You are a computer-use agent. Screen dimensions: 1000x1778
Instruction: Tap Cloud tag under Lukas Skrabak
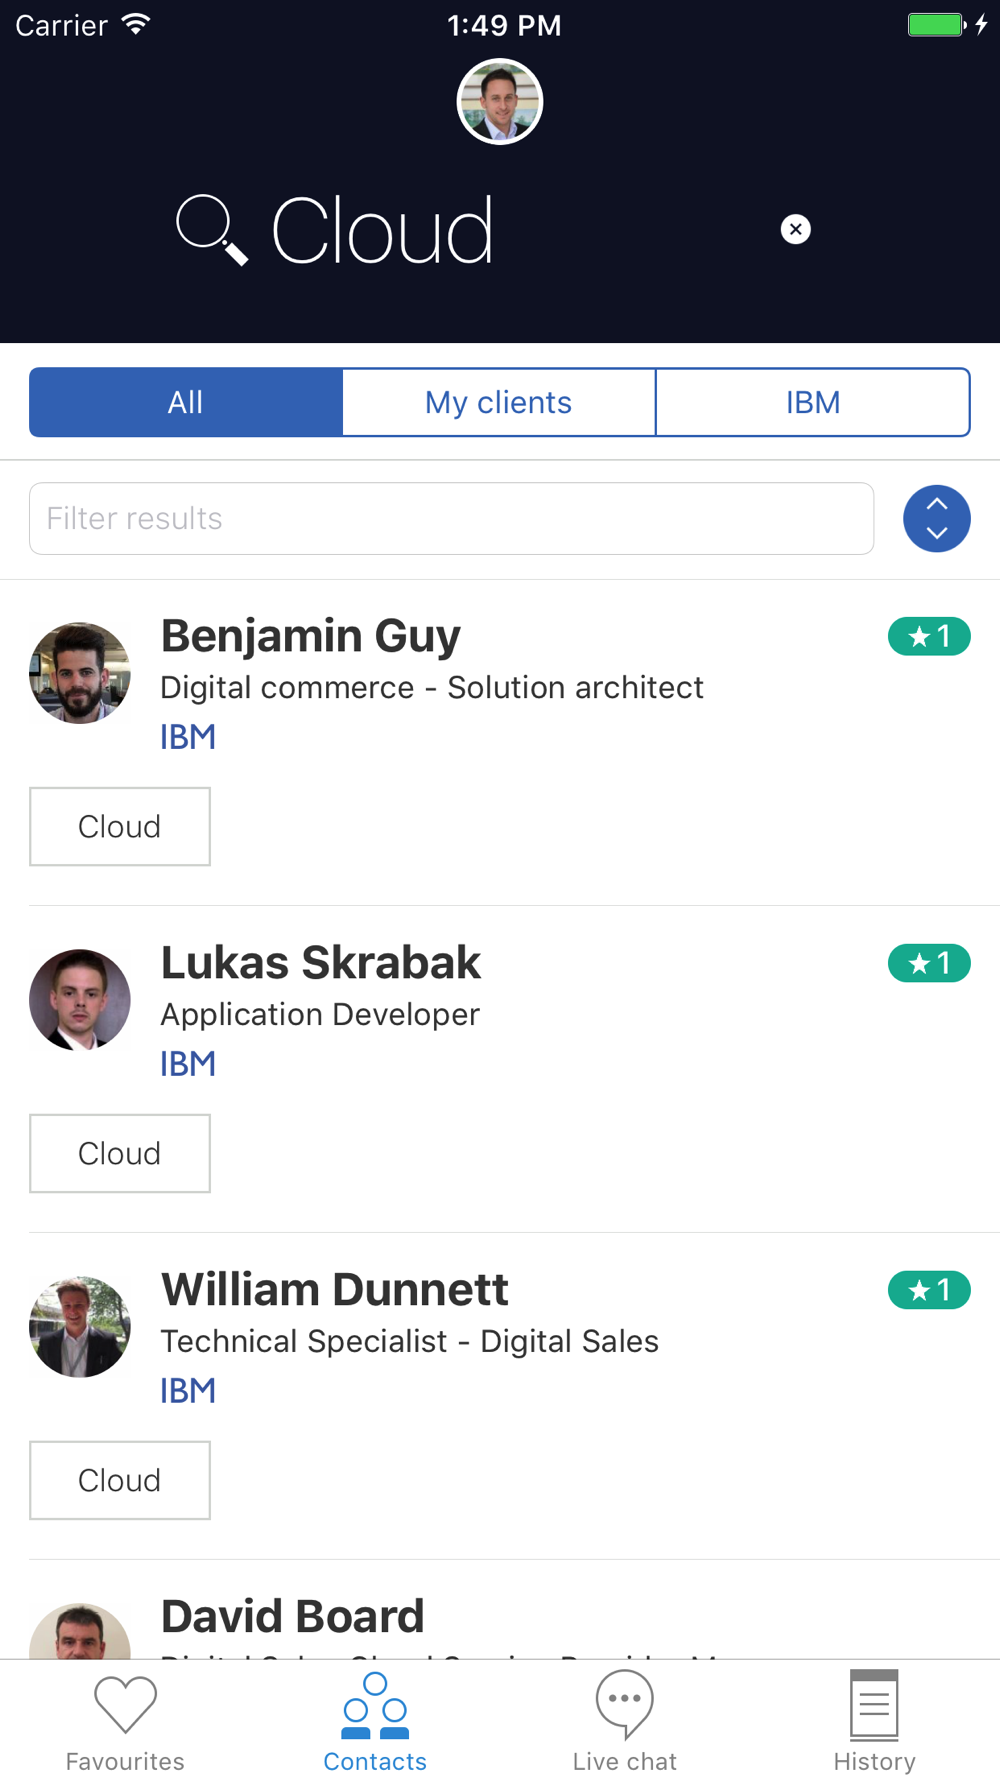coord(120,1154)
